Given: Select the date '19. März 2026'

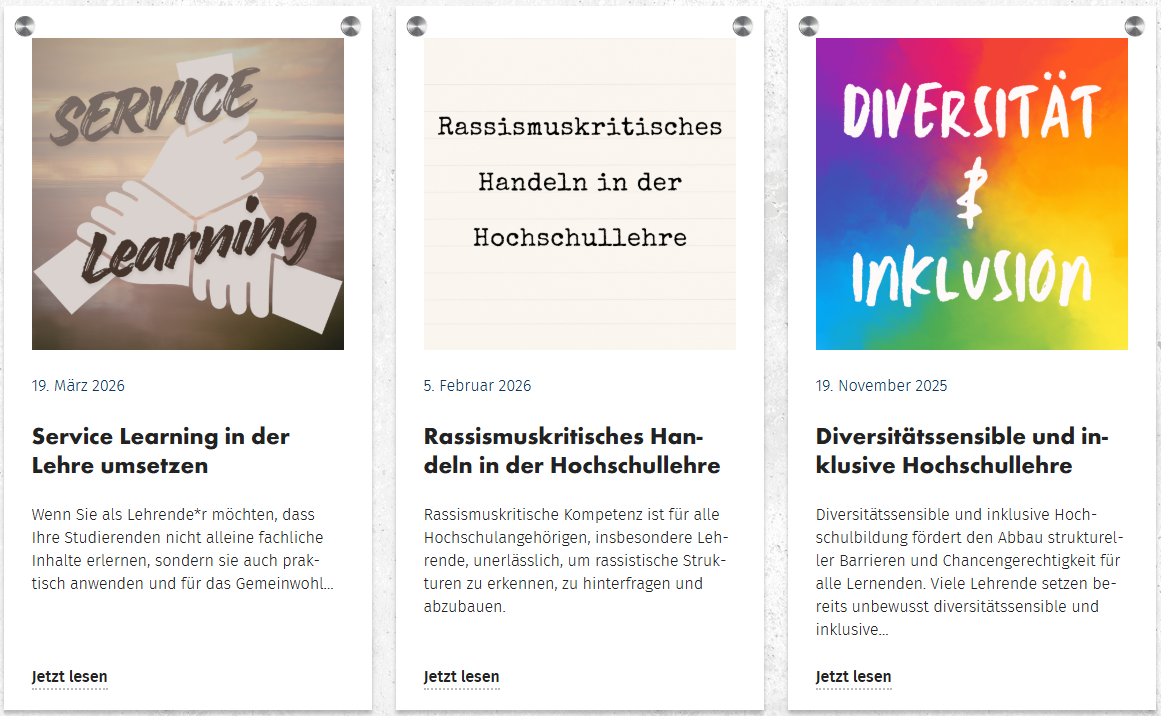Looking at the screenshot, I should pos(79,385).
